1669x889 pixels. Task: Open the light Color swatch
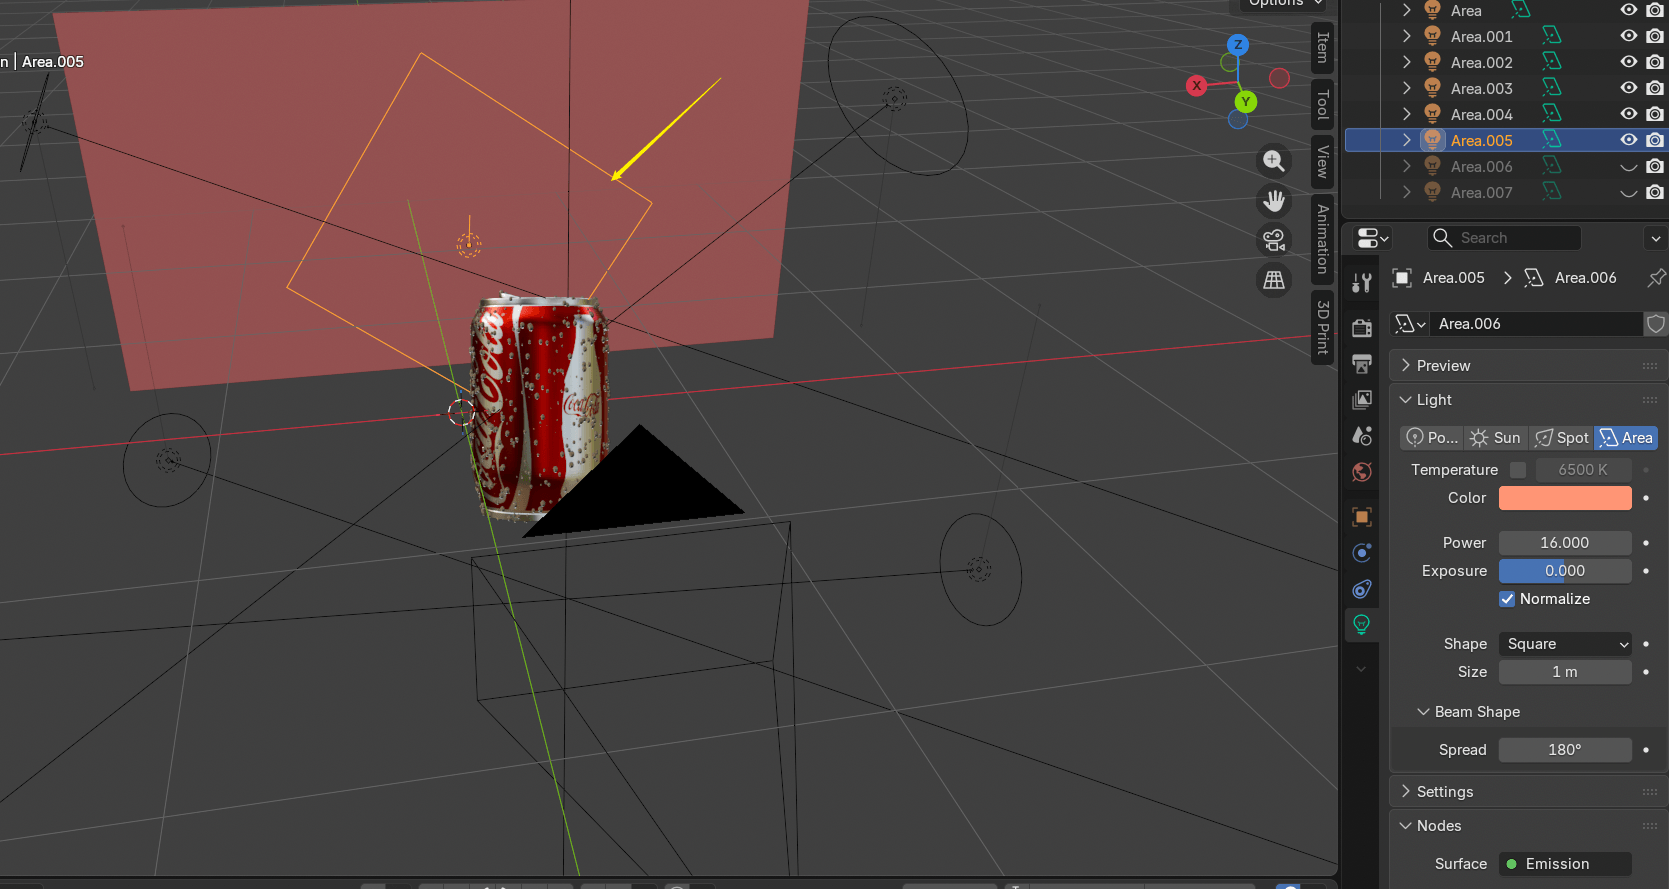pyautogui.click(x=1565, y=498)
